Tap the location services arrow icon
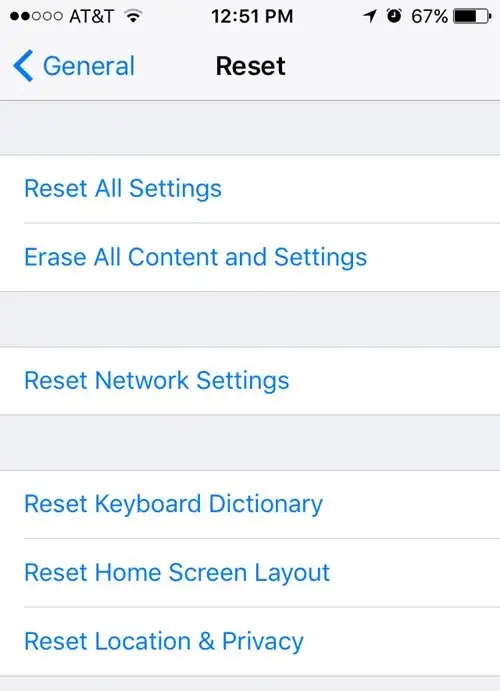Image resolution: width=500 pixels, height=691 pixels. coord(370,16)
